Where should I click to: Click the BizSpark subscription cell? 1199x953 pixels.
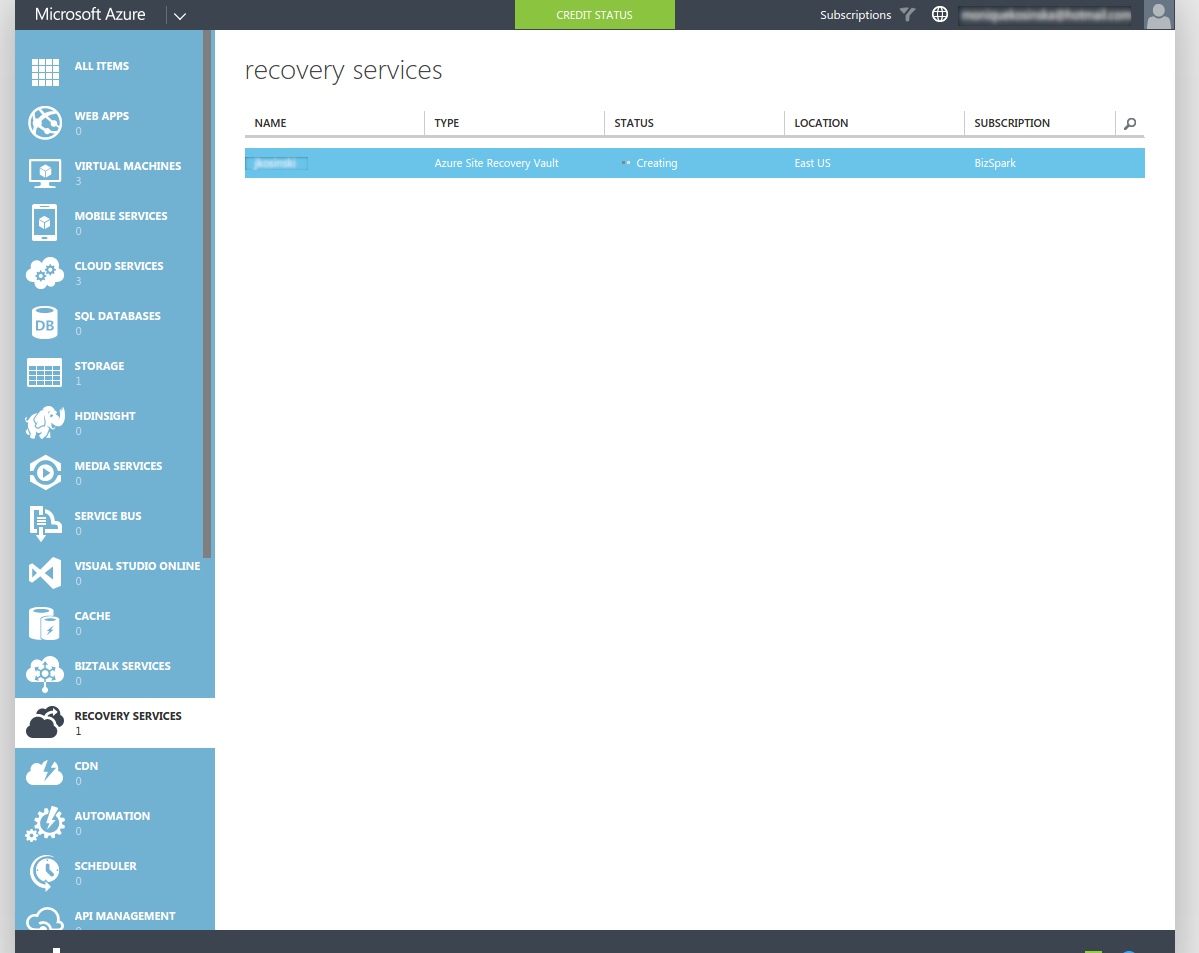coord(995,163)
